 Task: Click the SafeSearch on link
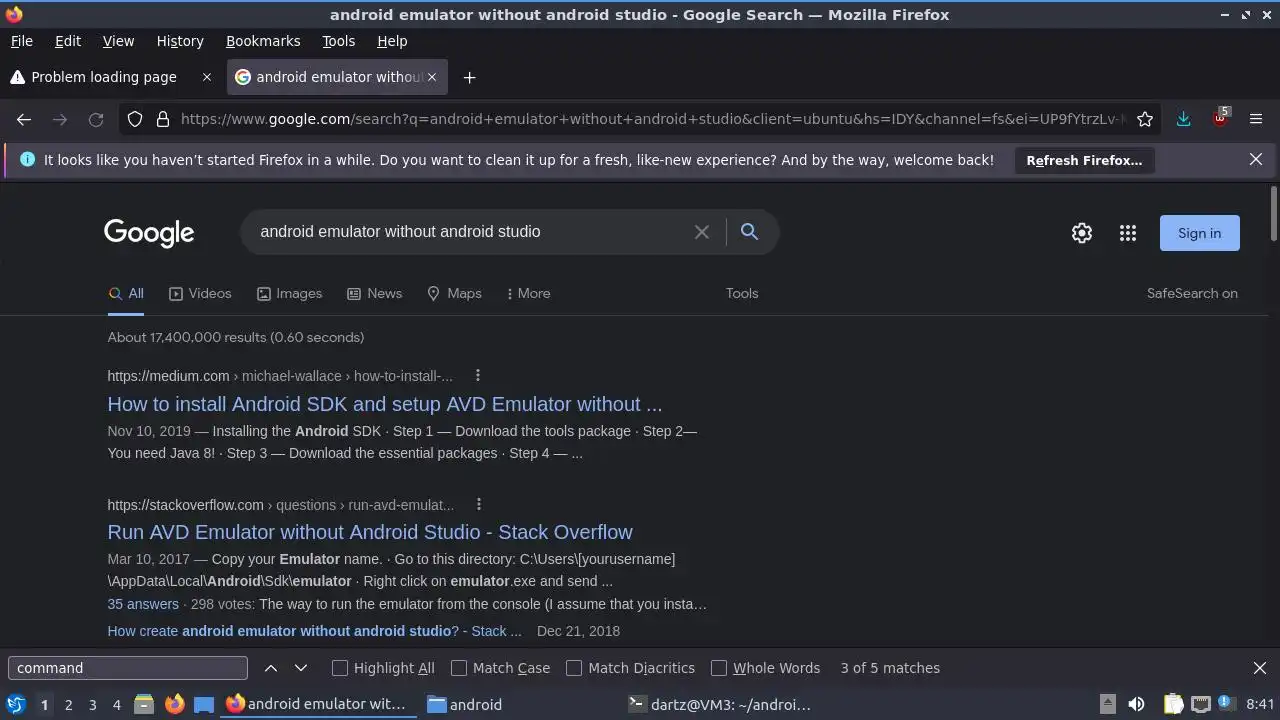coord(1192,293)
